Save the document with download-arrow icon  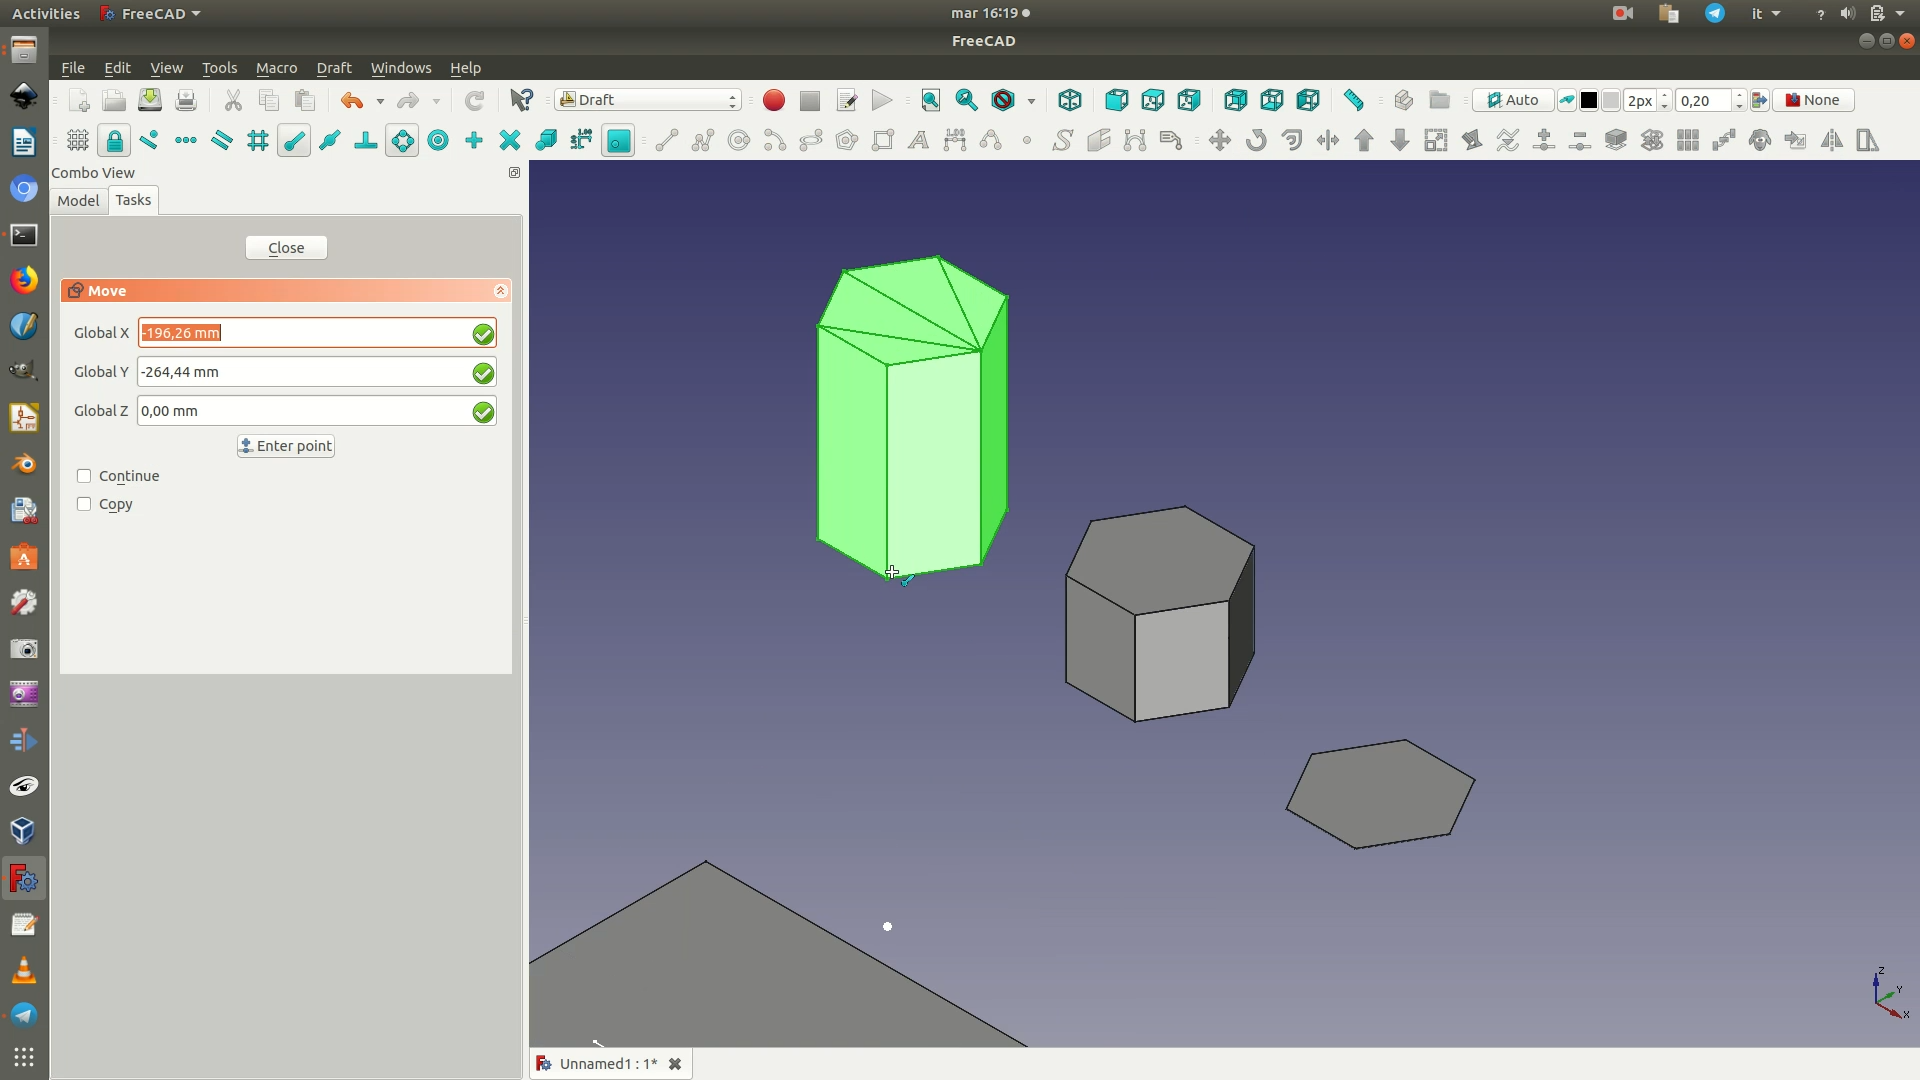coord(150,100)
